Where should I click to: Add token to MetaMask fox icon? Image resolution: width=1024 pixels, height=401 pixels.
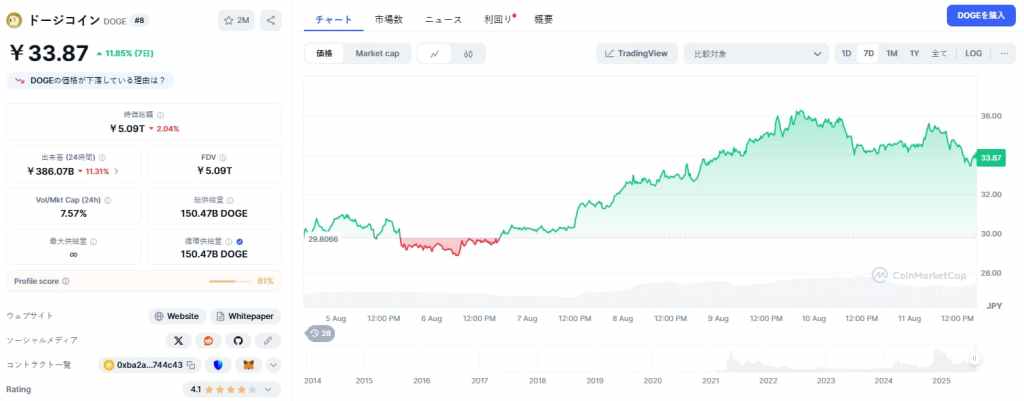click(248, 365)
